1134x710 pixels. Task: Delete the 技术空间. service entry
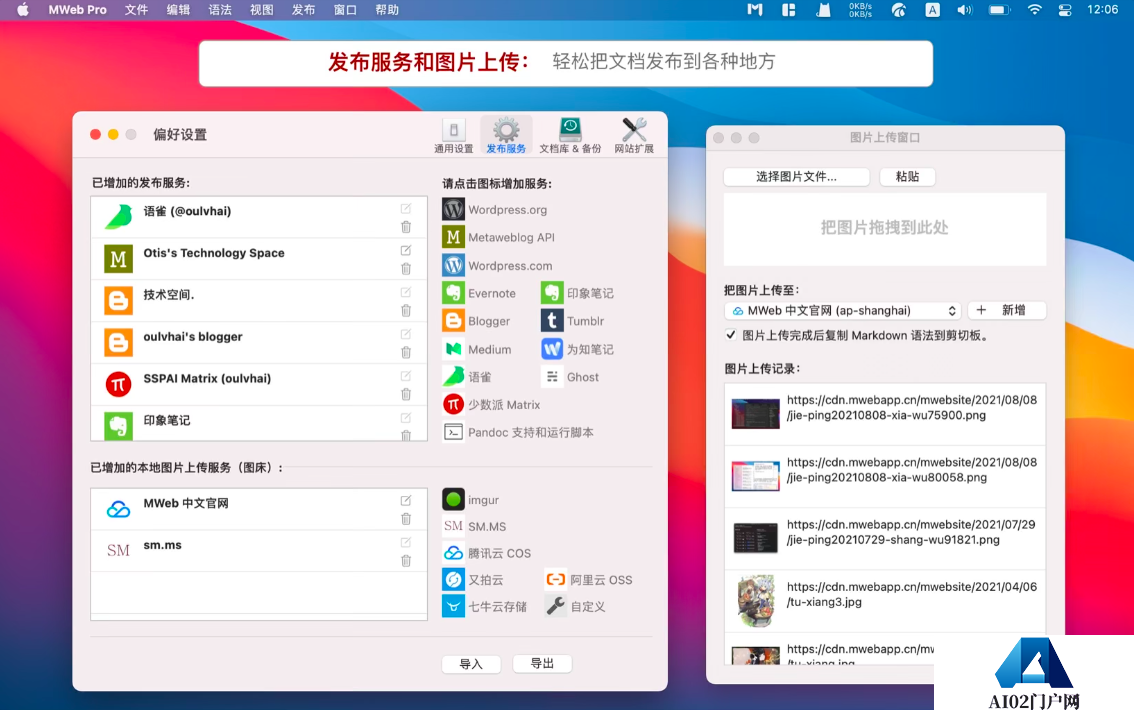point(406,311)
